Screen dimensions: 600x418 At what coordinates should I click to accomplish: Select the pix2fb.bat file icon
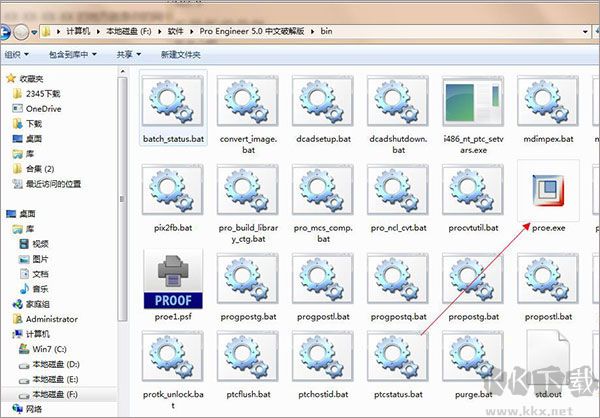[173, 189]
